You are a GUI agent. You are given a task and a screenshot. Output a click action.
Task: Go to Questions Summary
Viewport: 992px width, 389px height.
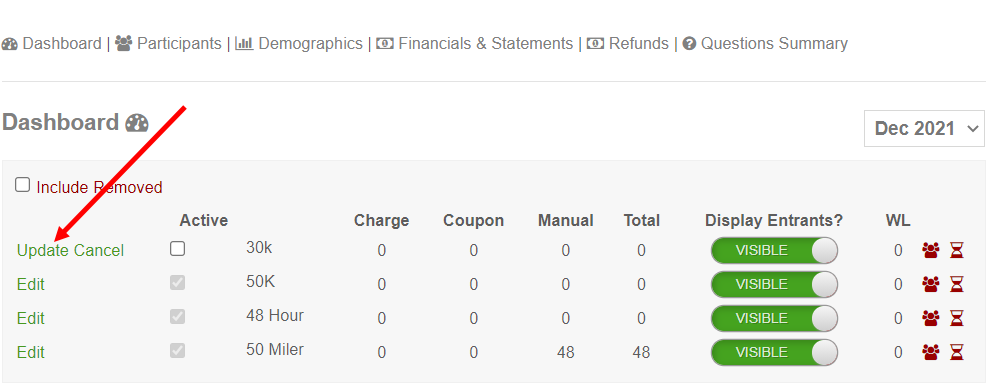tap(765, 44)
